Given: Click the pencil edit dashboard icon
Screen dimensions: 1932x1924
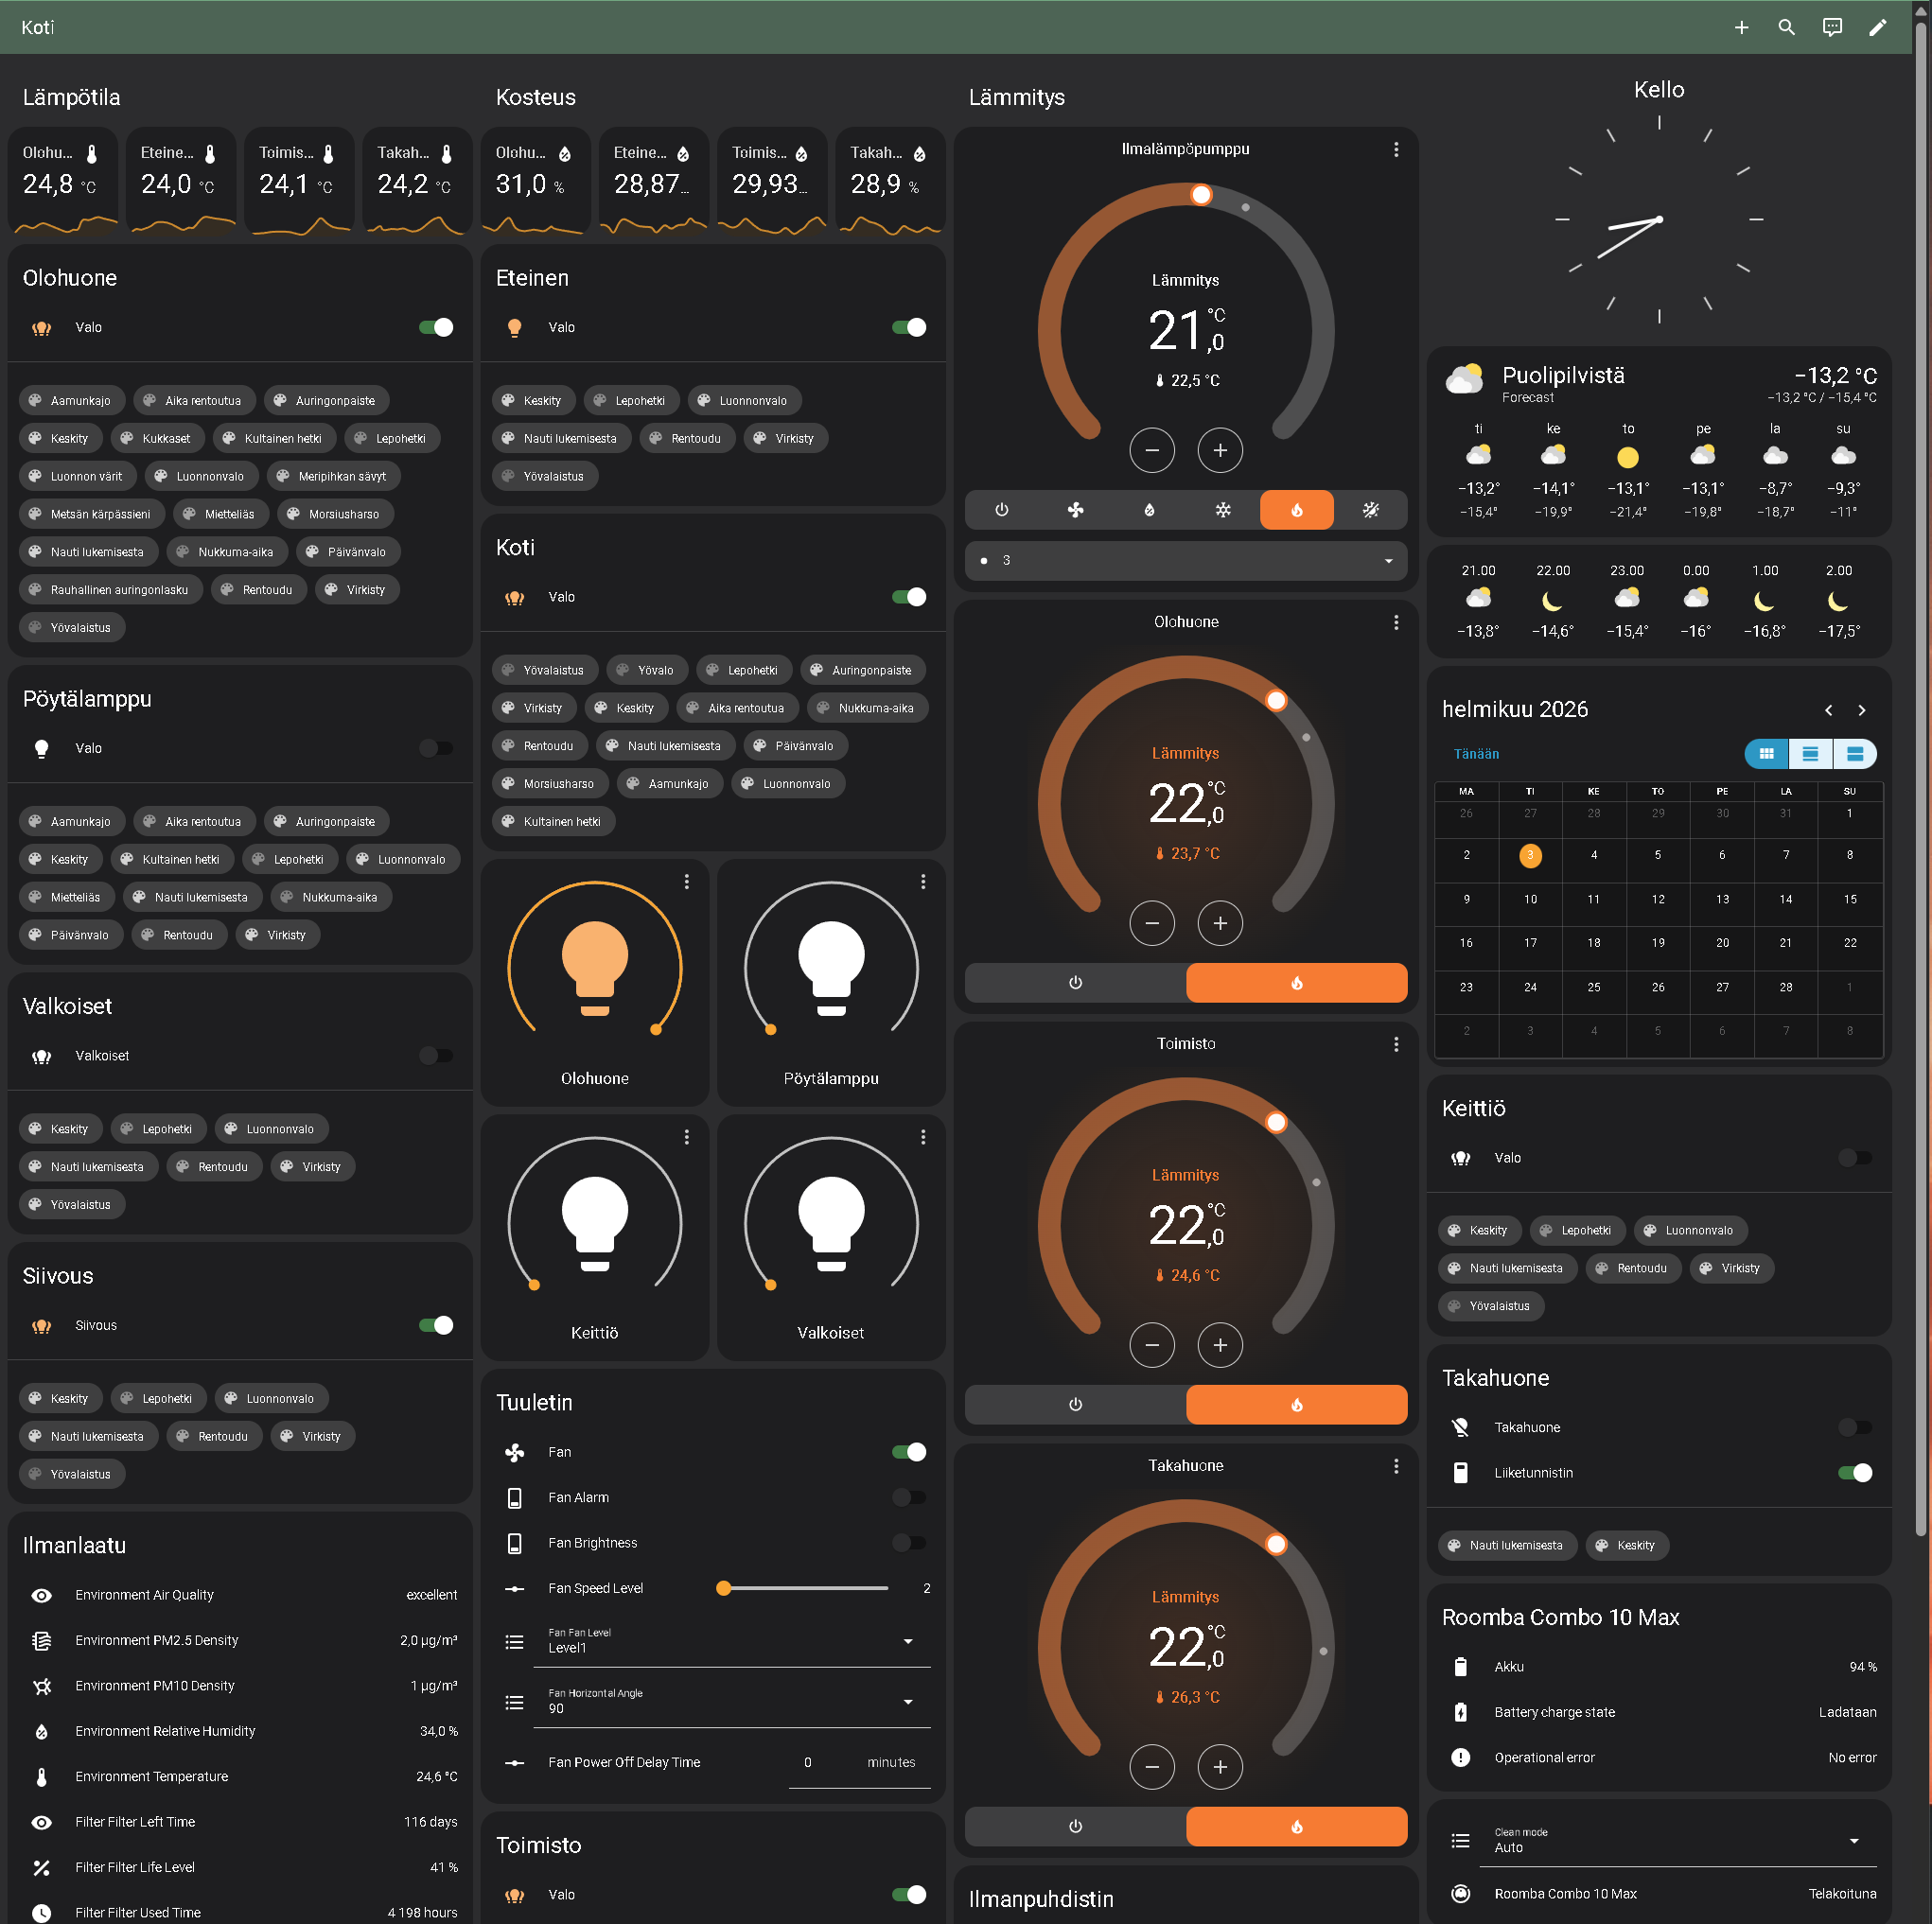Looking at the screenshot, I should click(1877, 27).
